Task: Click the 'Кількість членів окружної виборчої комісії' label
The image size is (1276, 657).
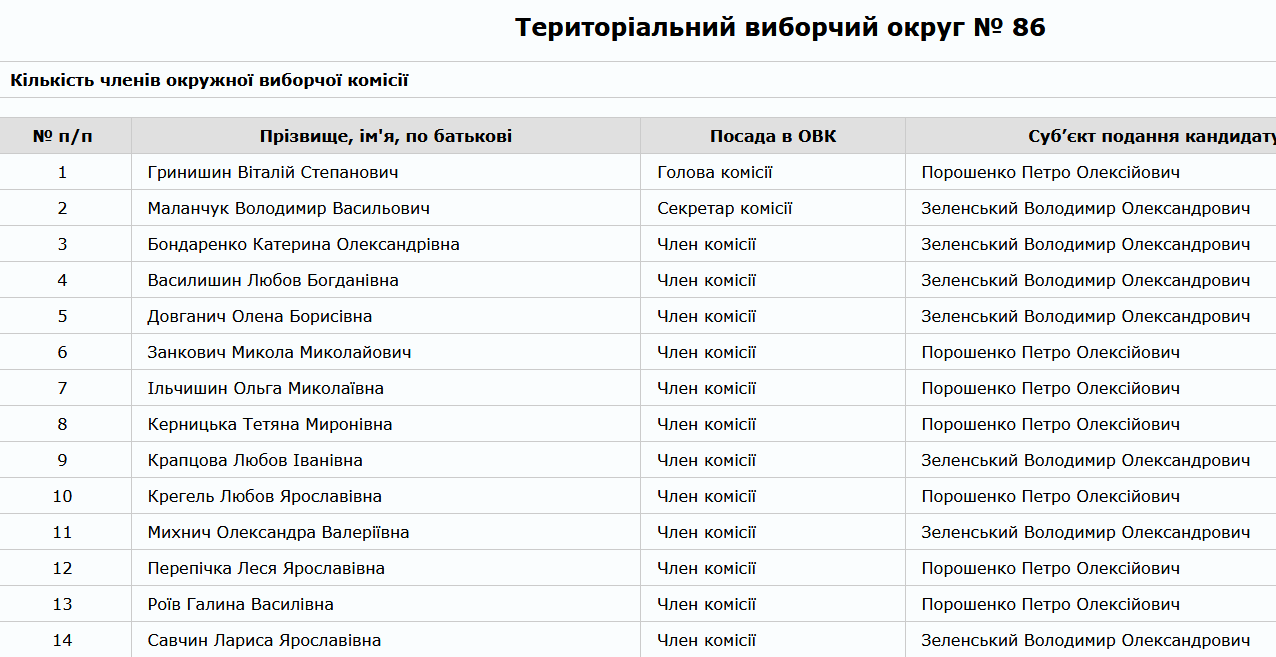Action: [209, 81]
